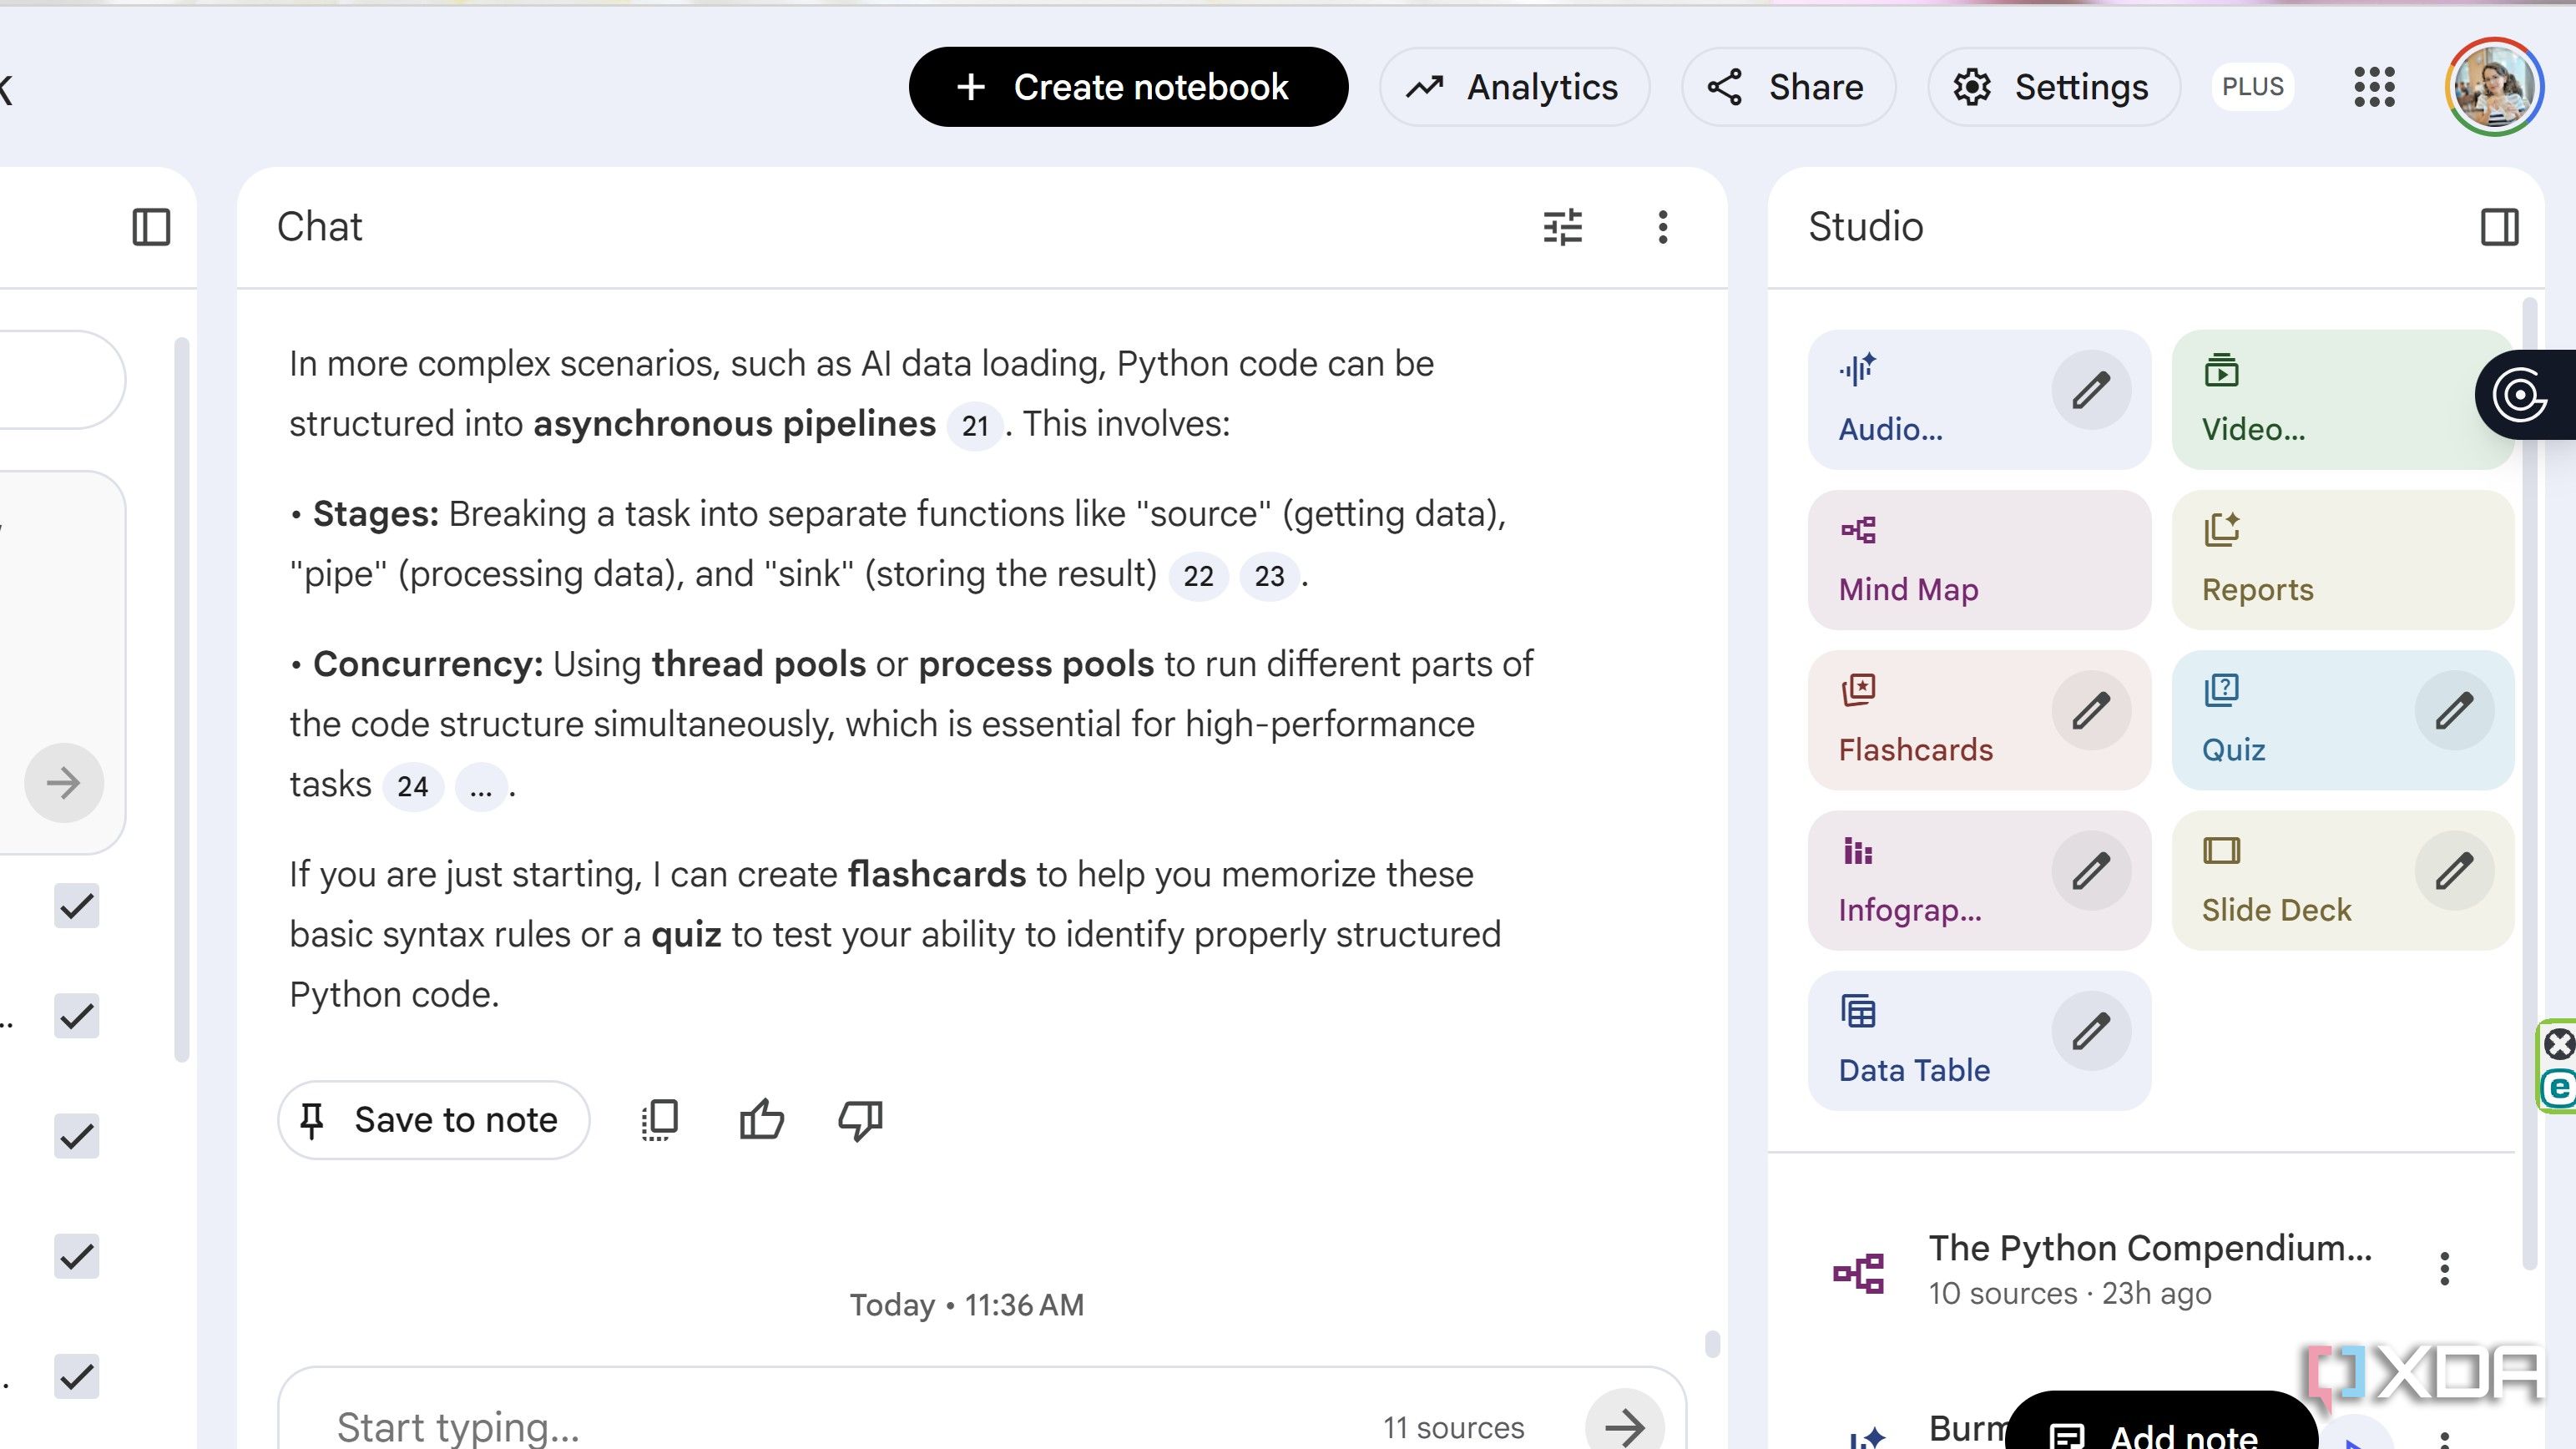Edit Audio Overview with its pencil icon

[2090, 389]
